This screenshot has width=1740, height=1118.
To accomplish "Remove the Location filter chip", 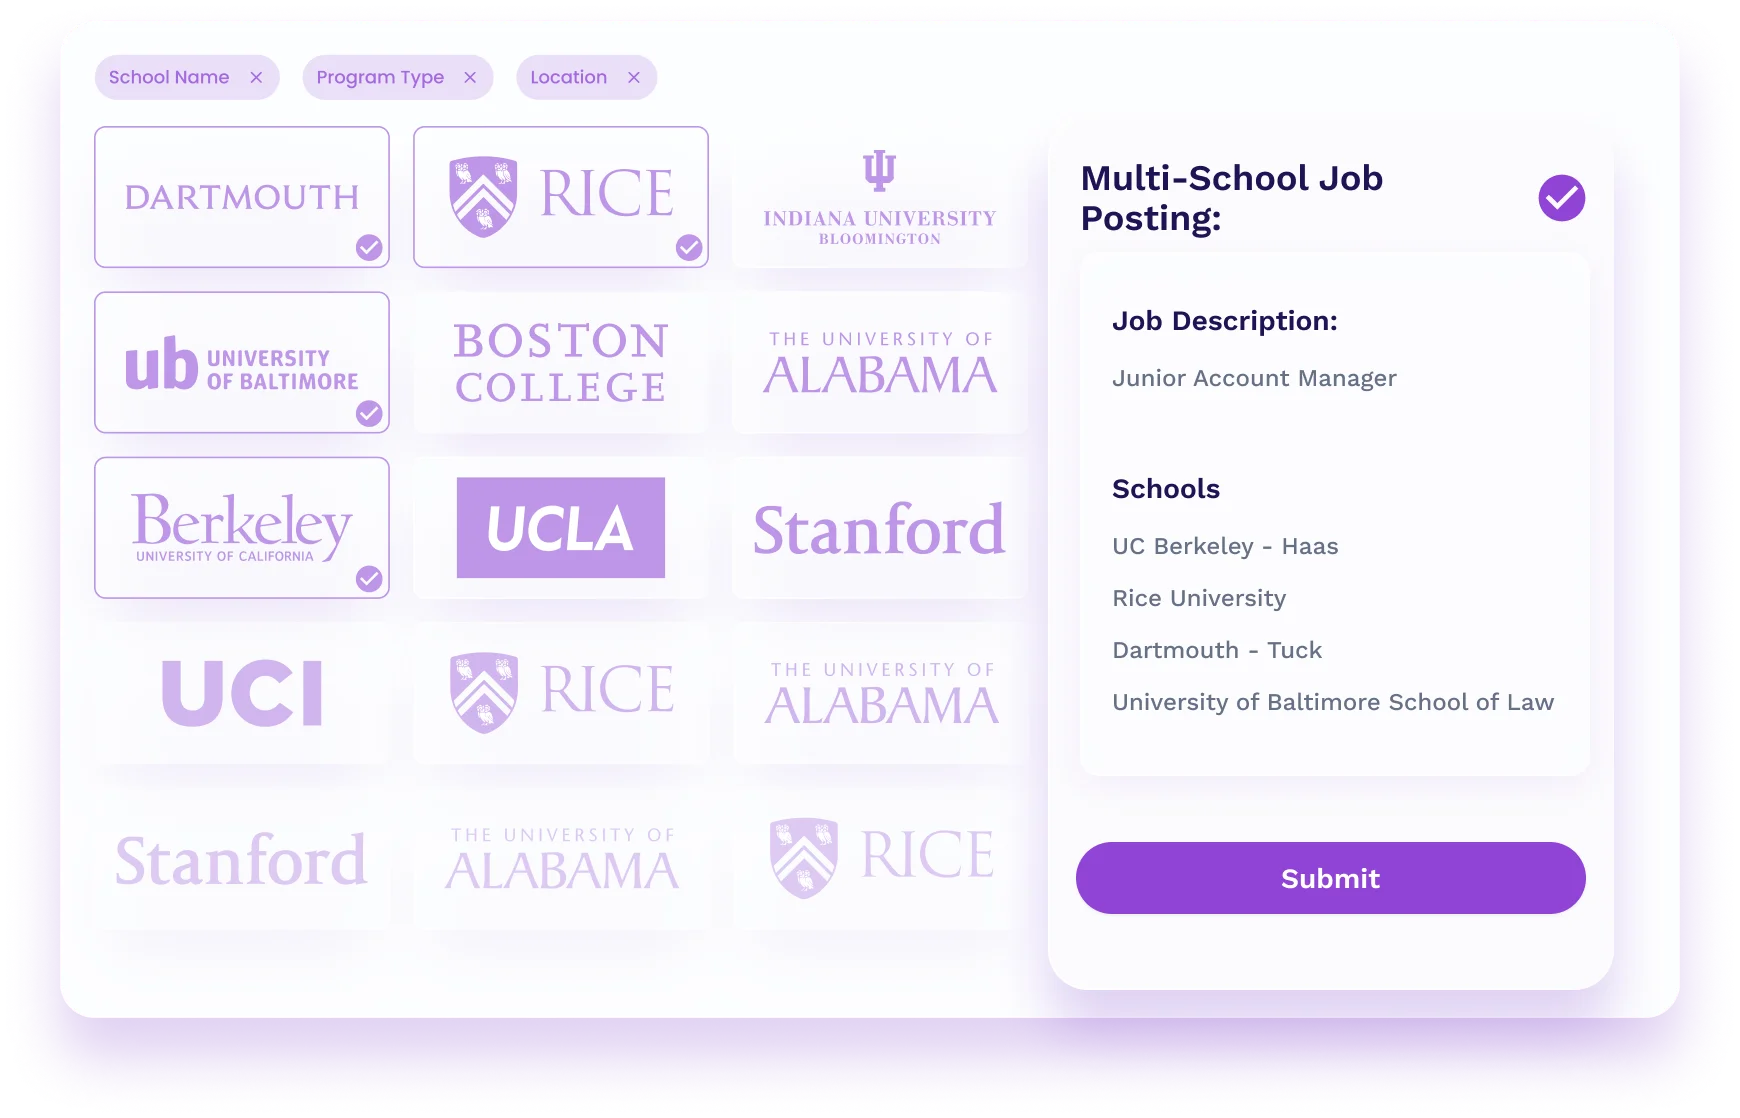I will pyautogui.click(x=634, y=78).
